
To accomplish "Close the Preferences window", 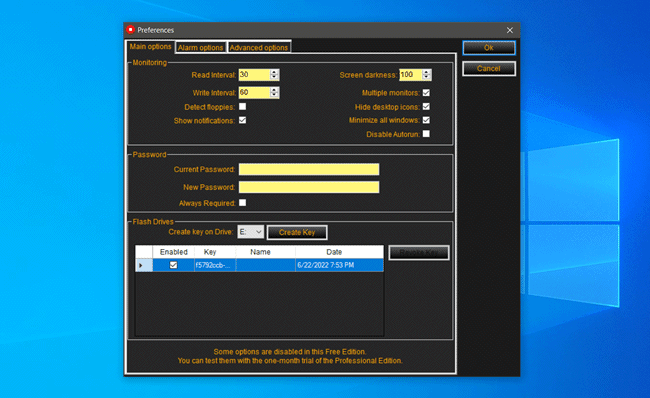I will [509, 30].
